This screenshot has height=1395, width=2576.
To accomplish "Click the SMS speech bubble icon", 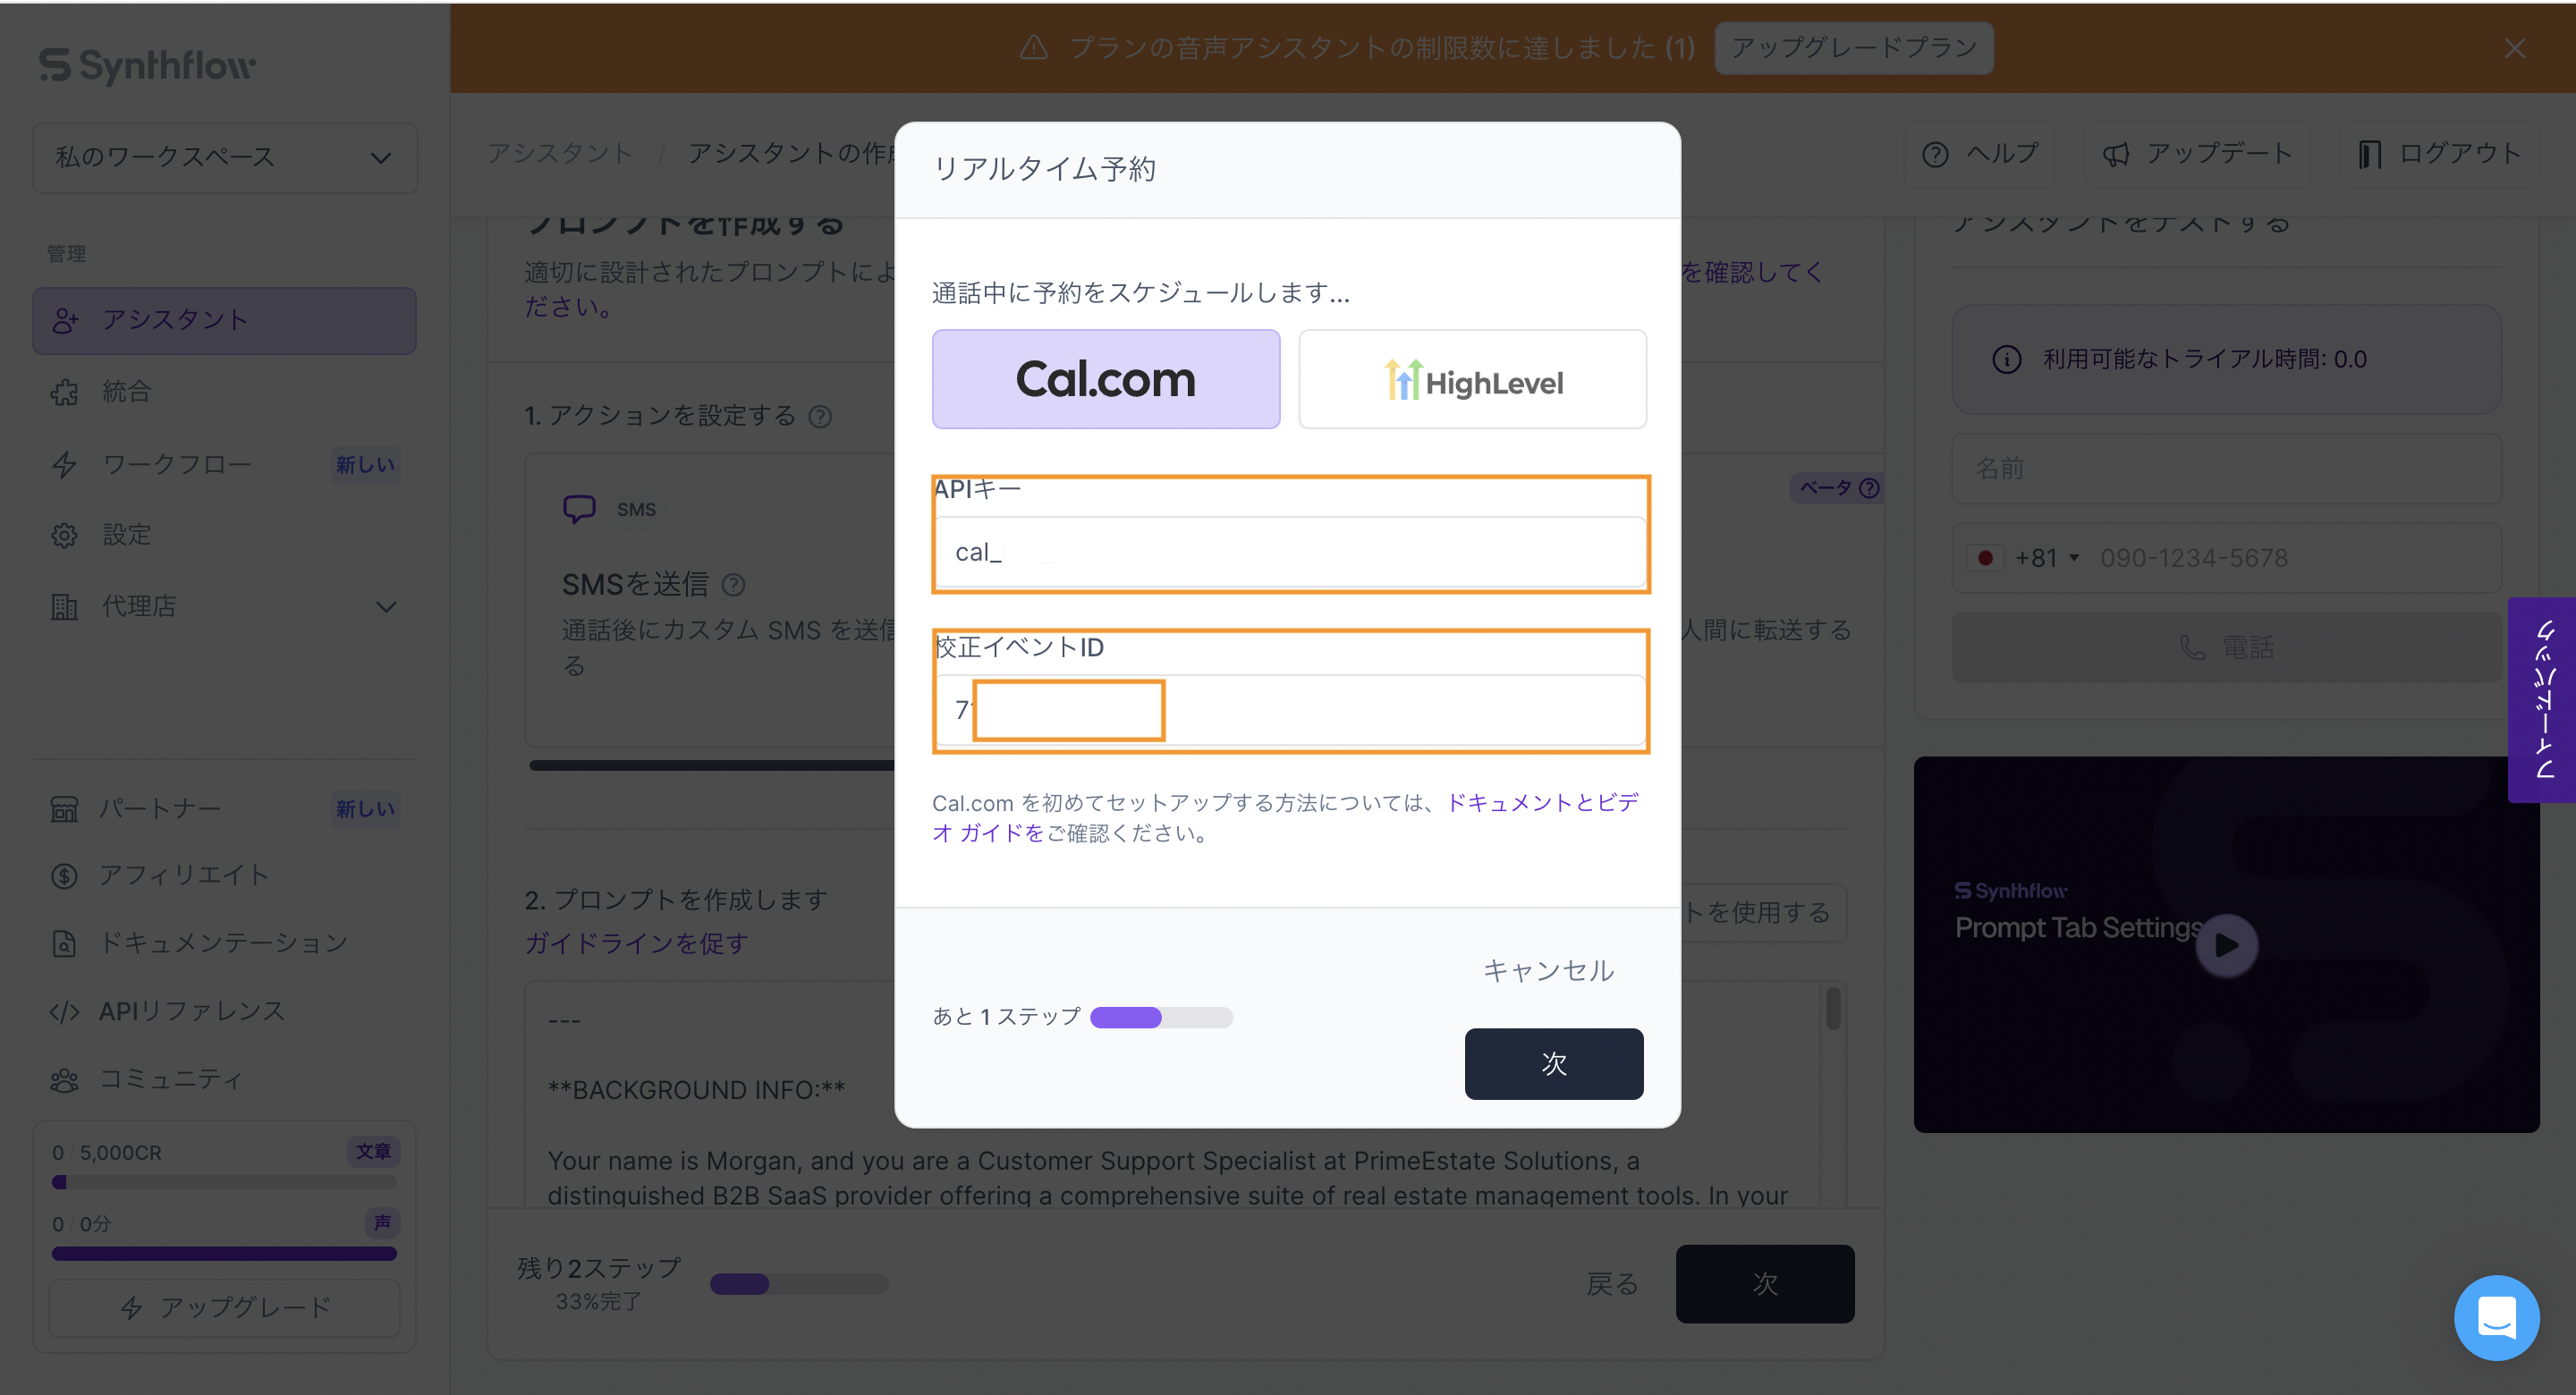I will point(579,509).
